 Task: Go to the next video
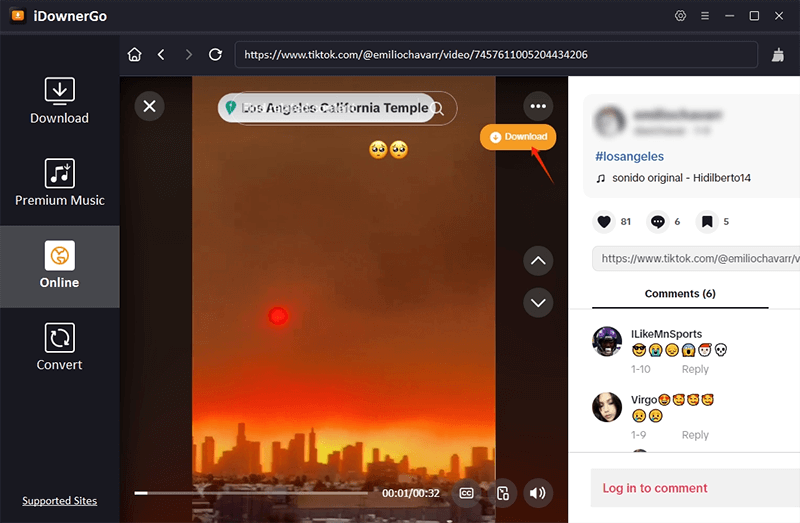click(538, 303)
